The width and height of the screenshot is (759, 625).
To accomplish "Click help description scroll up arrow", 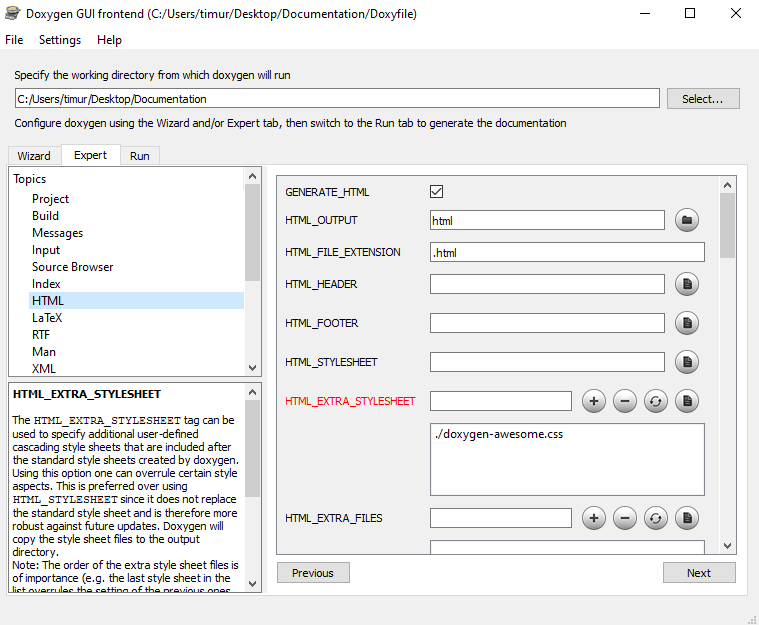I will click(252, 392).
